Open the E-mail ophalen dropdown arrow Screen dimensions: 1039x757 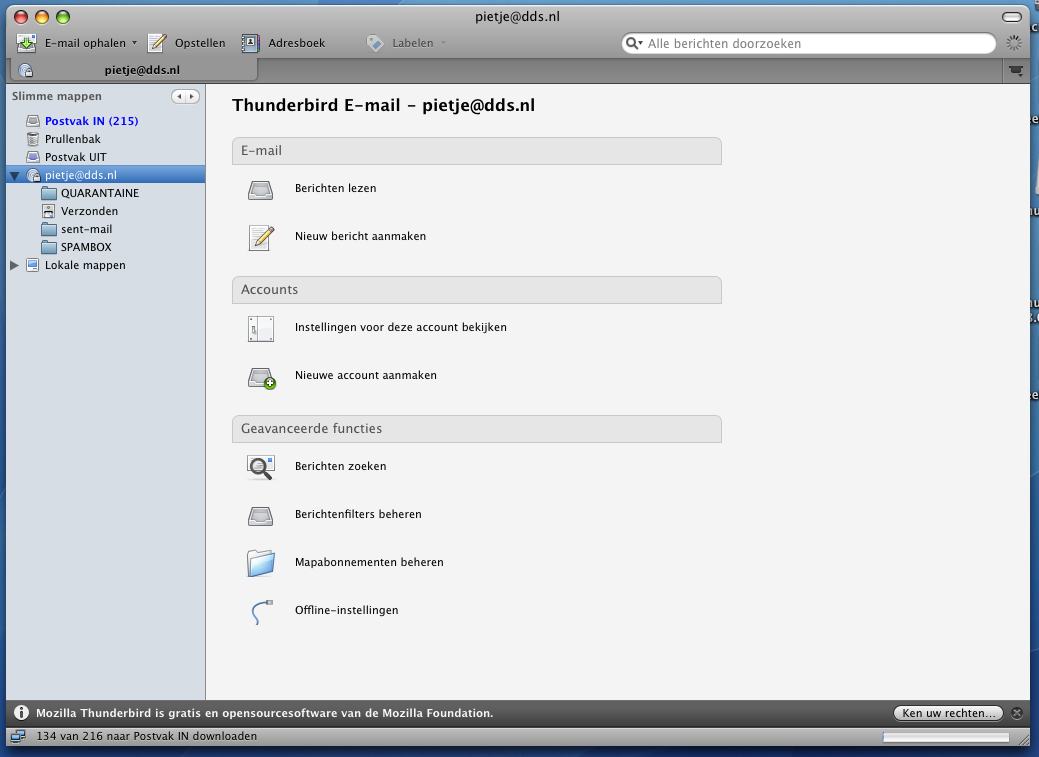coord(135,43)
